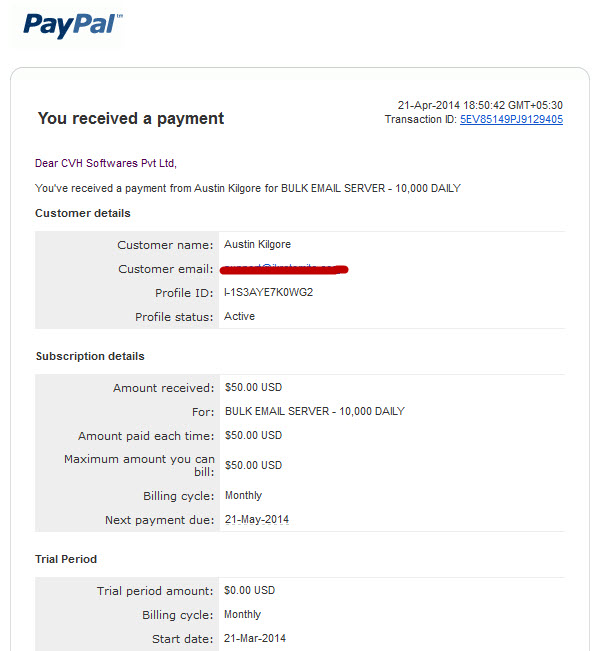Click the Maximum amount you can bill value
The height and width of the screenshot is (651, 608).
coord(253,465)
